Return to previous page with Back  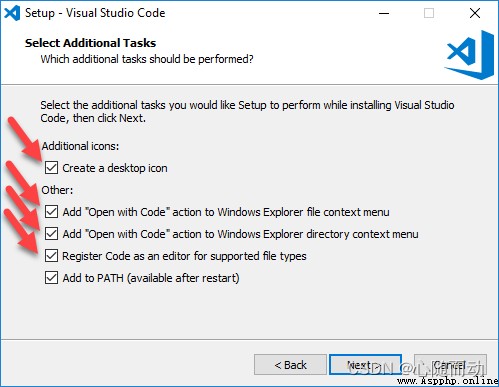[x=290, y=365]
